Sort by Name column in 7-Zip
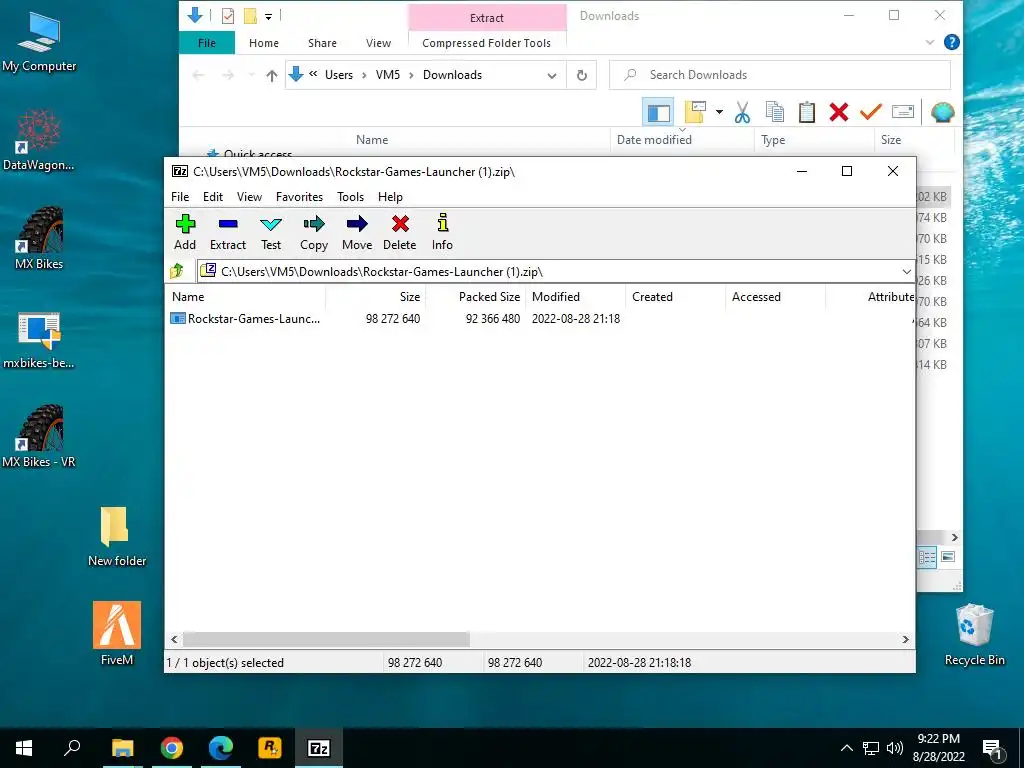The width and height of the screenshot is (1024, 768). point(247,296)
